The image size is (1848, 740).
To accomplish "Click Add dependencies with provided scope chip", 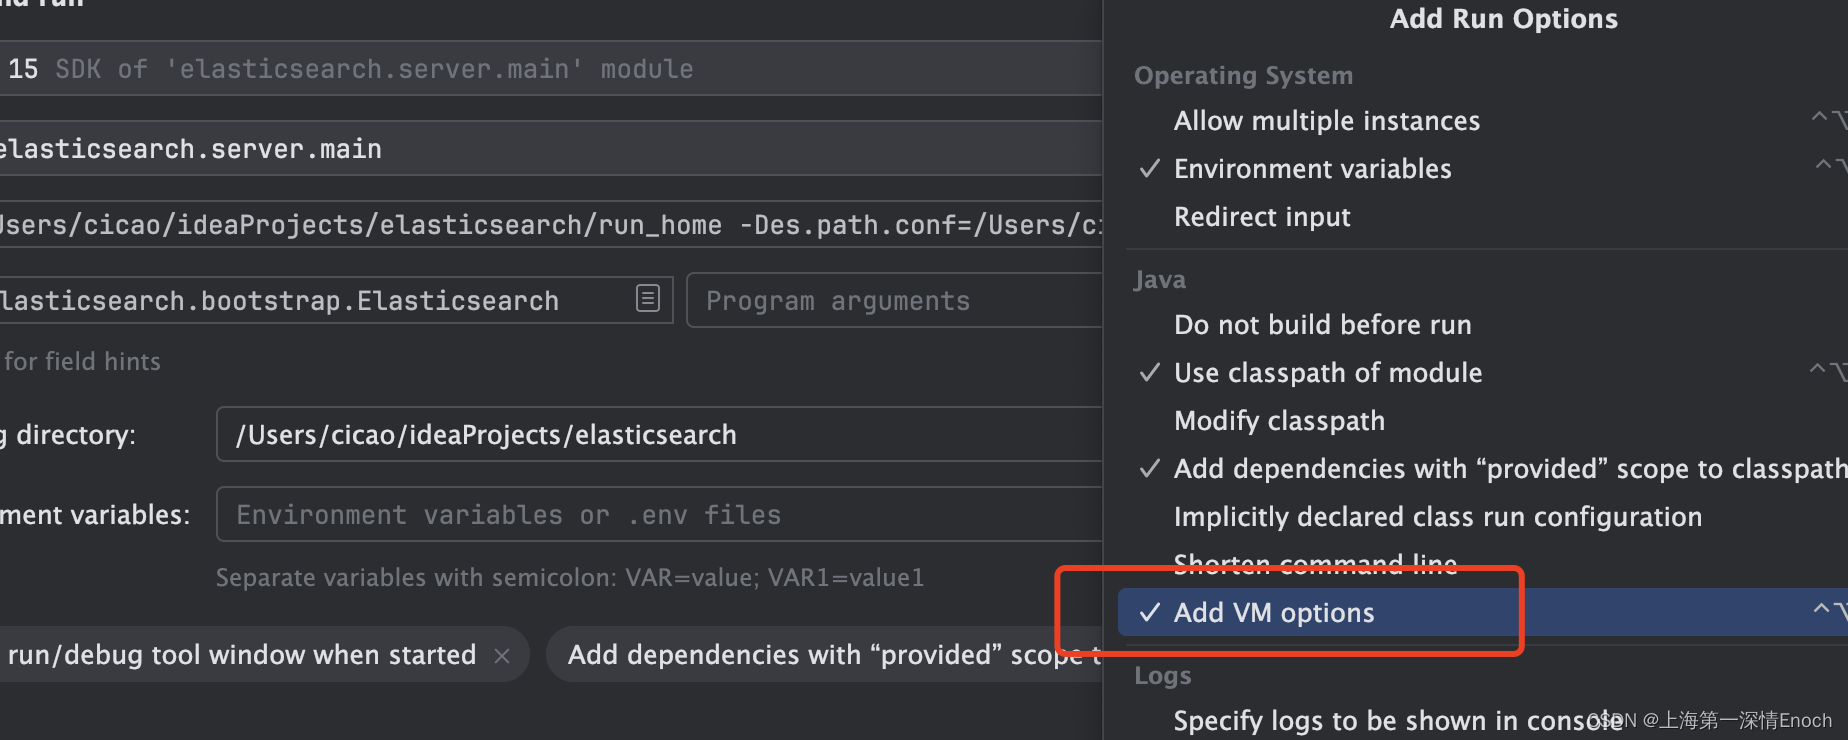I will tap(826, 655).
